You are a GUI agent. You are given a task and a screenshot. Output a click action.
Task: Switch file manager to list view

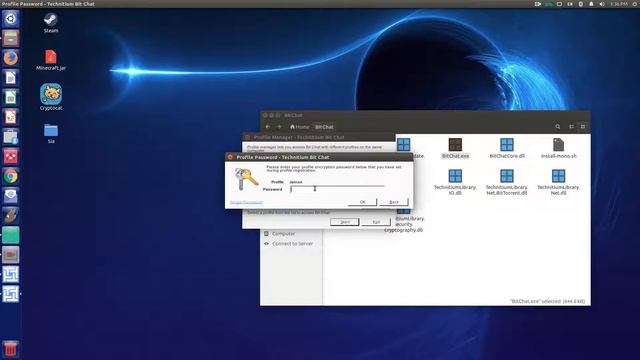pyautogui.click(x=571, y=127)
